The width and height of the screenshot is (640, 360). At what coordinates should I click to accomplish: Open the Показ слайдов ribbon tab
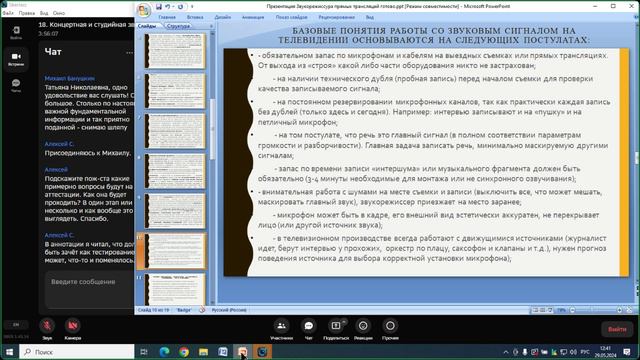pyautogui.click(x=291, y=17)
